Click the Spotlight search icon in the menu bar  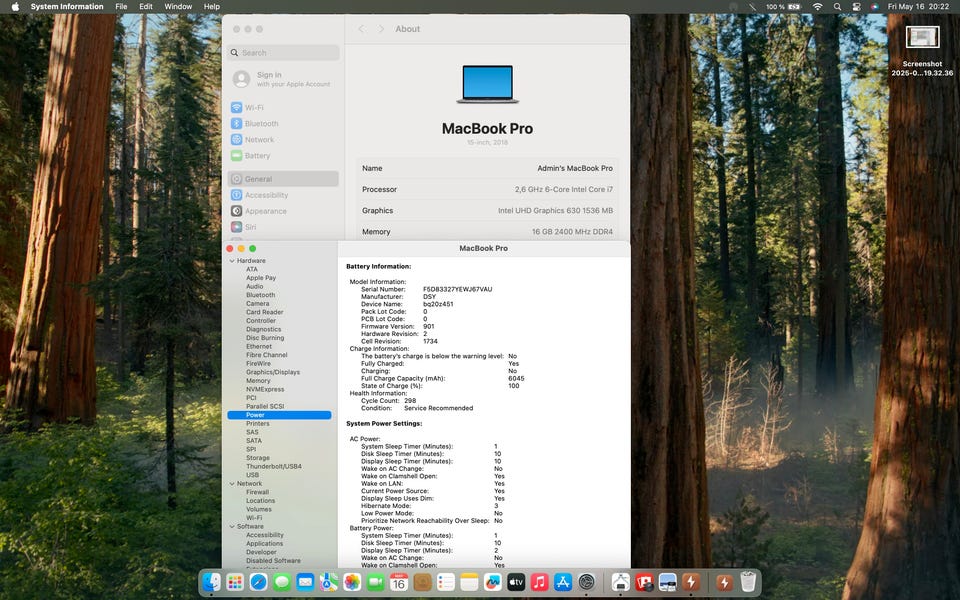pyautogui.click(x=837, y=7)
